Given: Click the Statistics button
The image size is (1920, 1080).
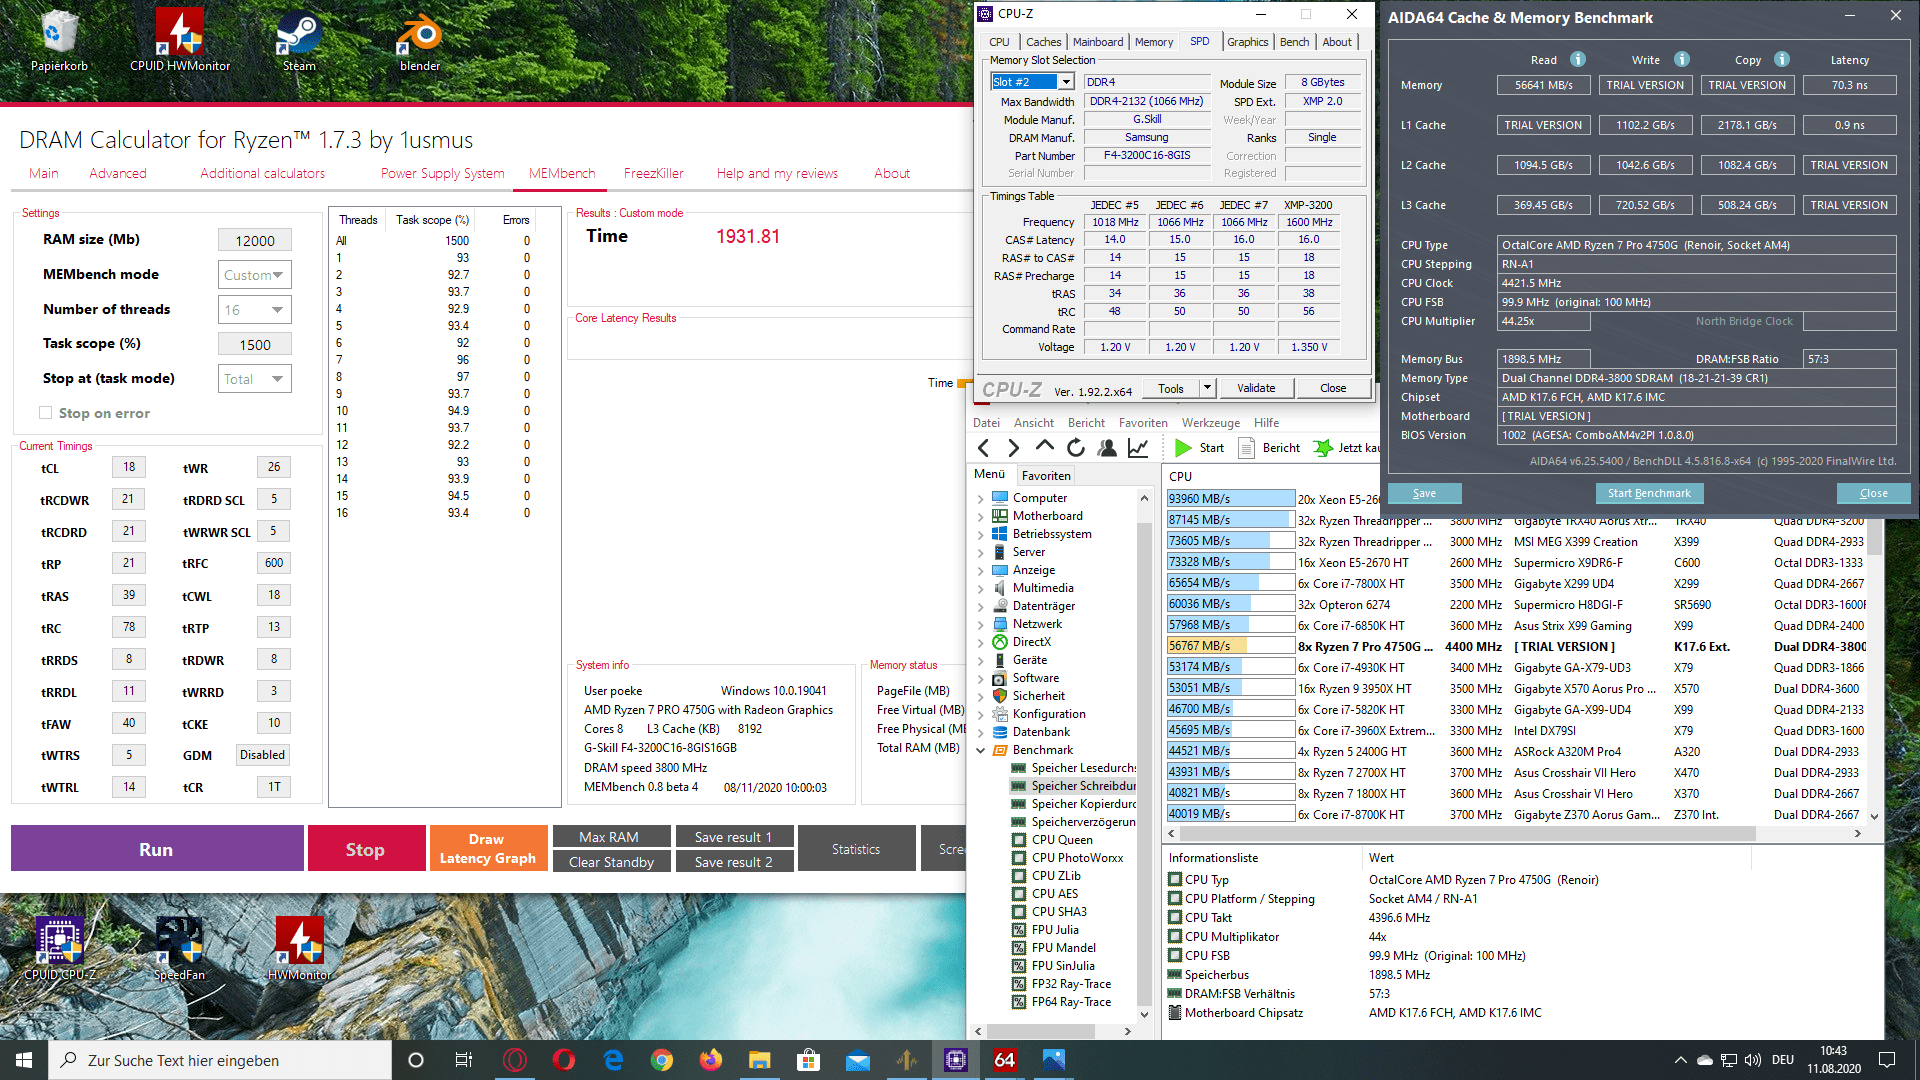Looking at the screenshot, I should pyautogui.click(x=856, y=849).
